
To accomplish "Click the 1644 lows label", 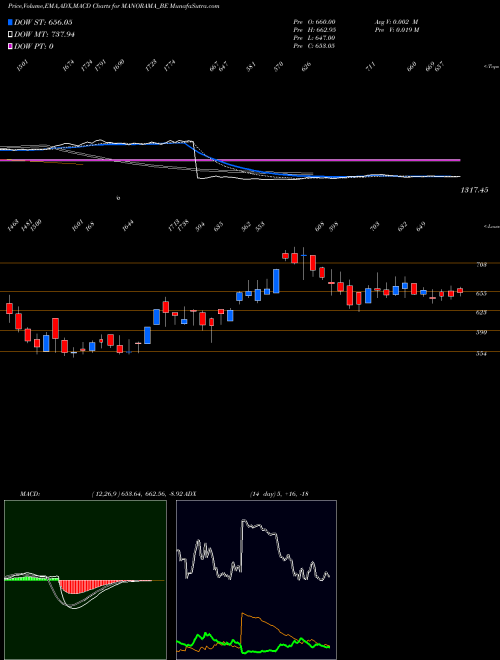I will pyautogui.click(x=128, y=226).
